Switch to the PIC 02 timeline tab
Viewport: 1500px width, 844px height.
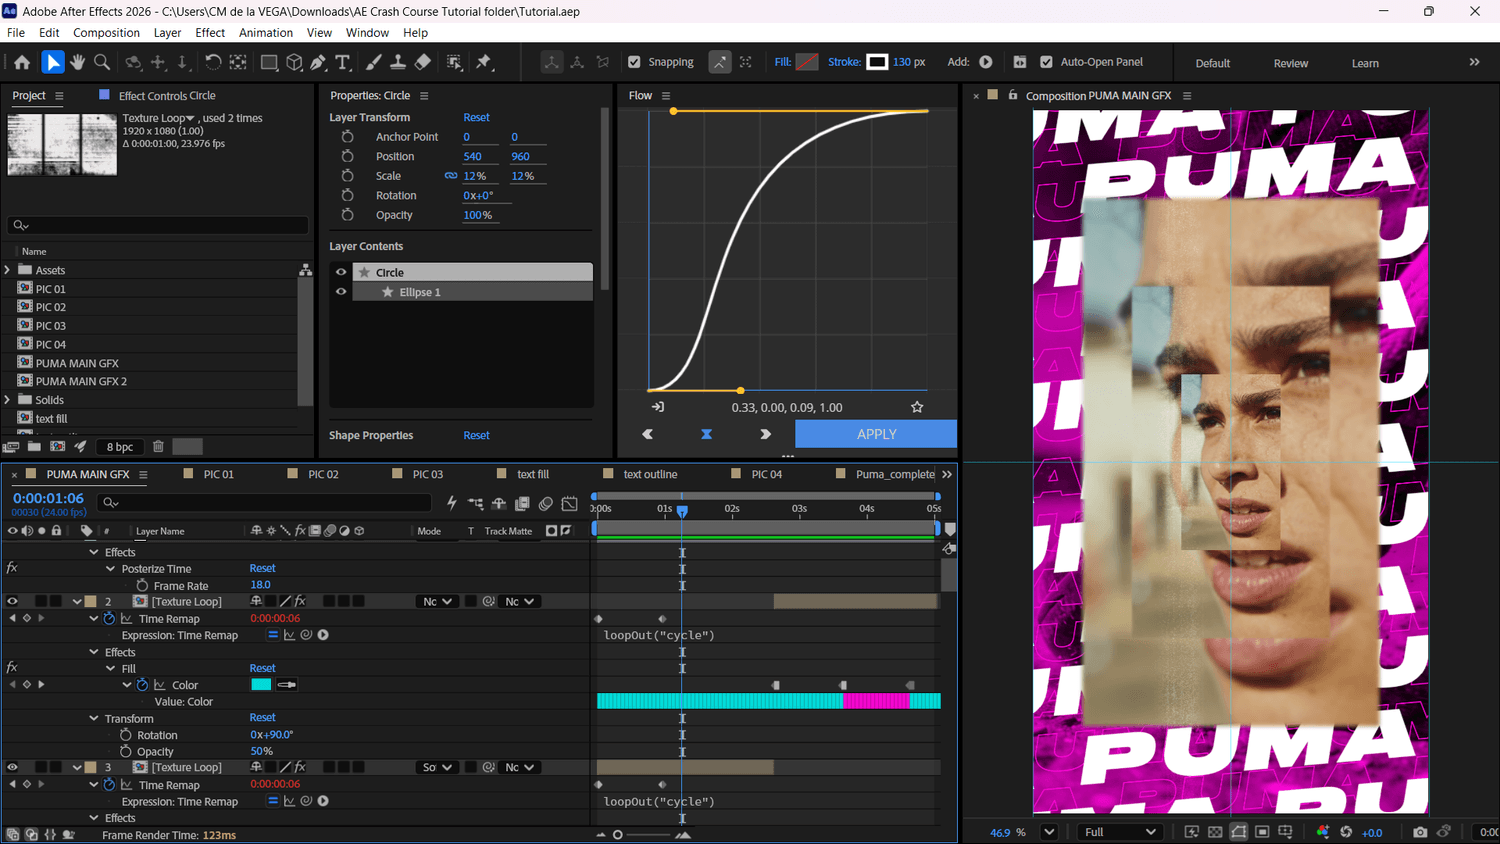(323, 474)
